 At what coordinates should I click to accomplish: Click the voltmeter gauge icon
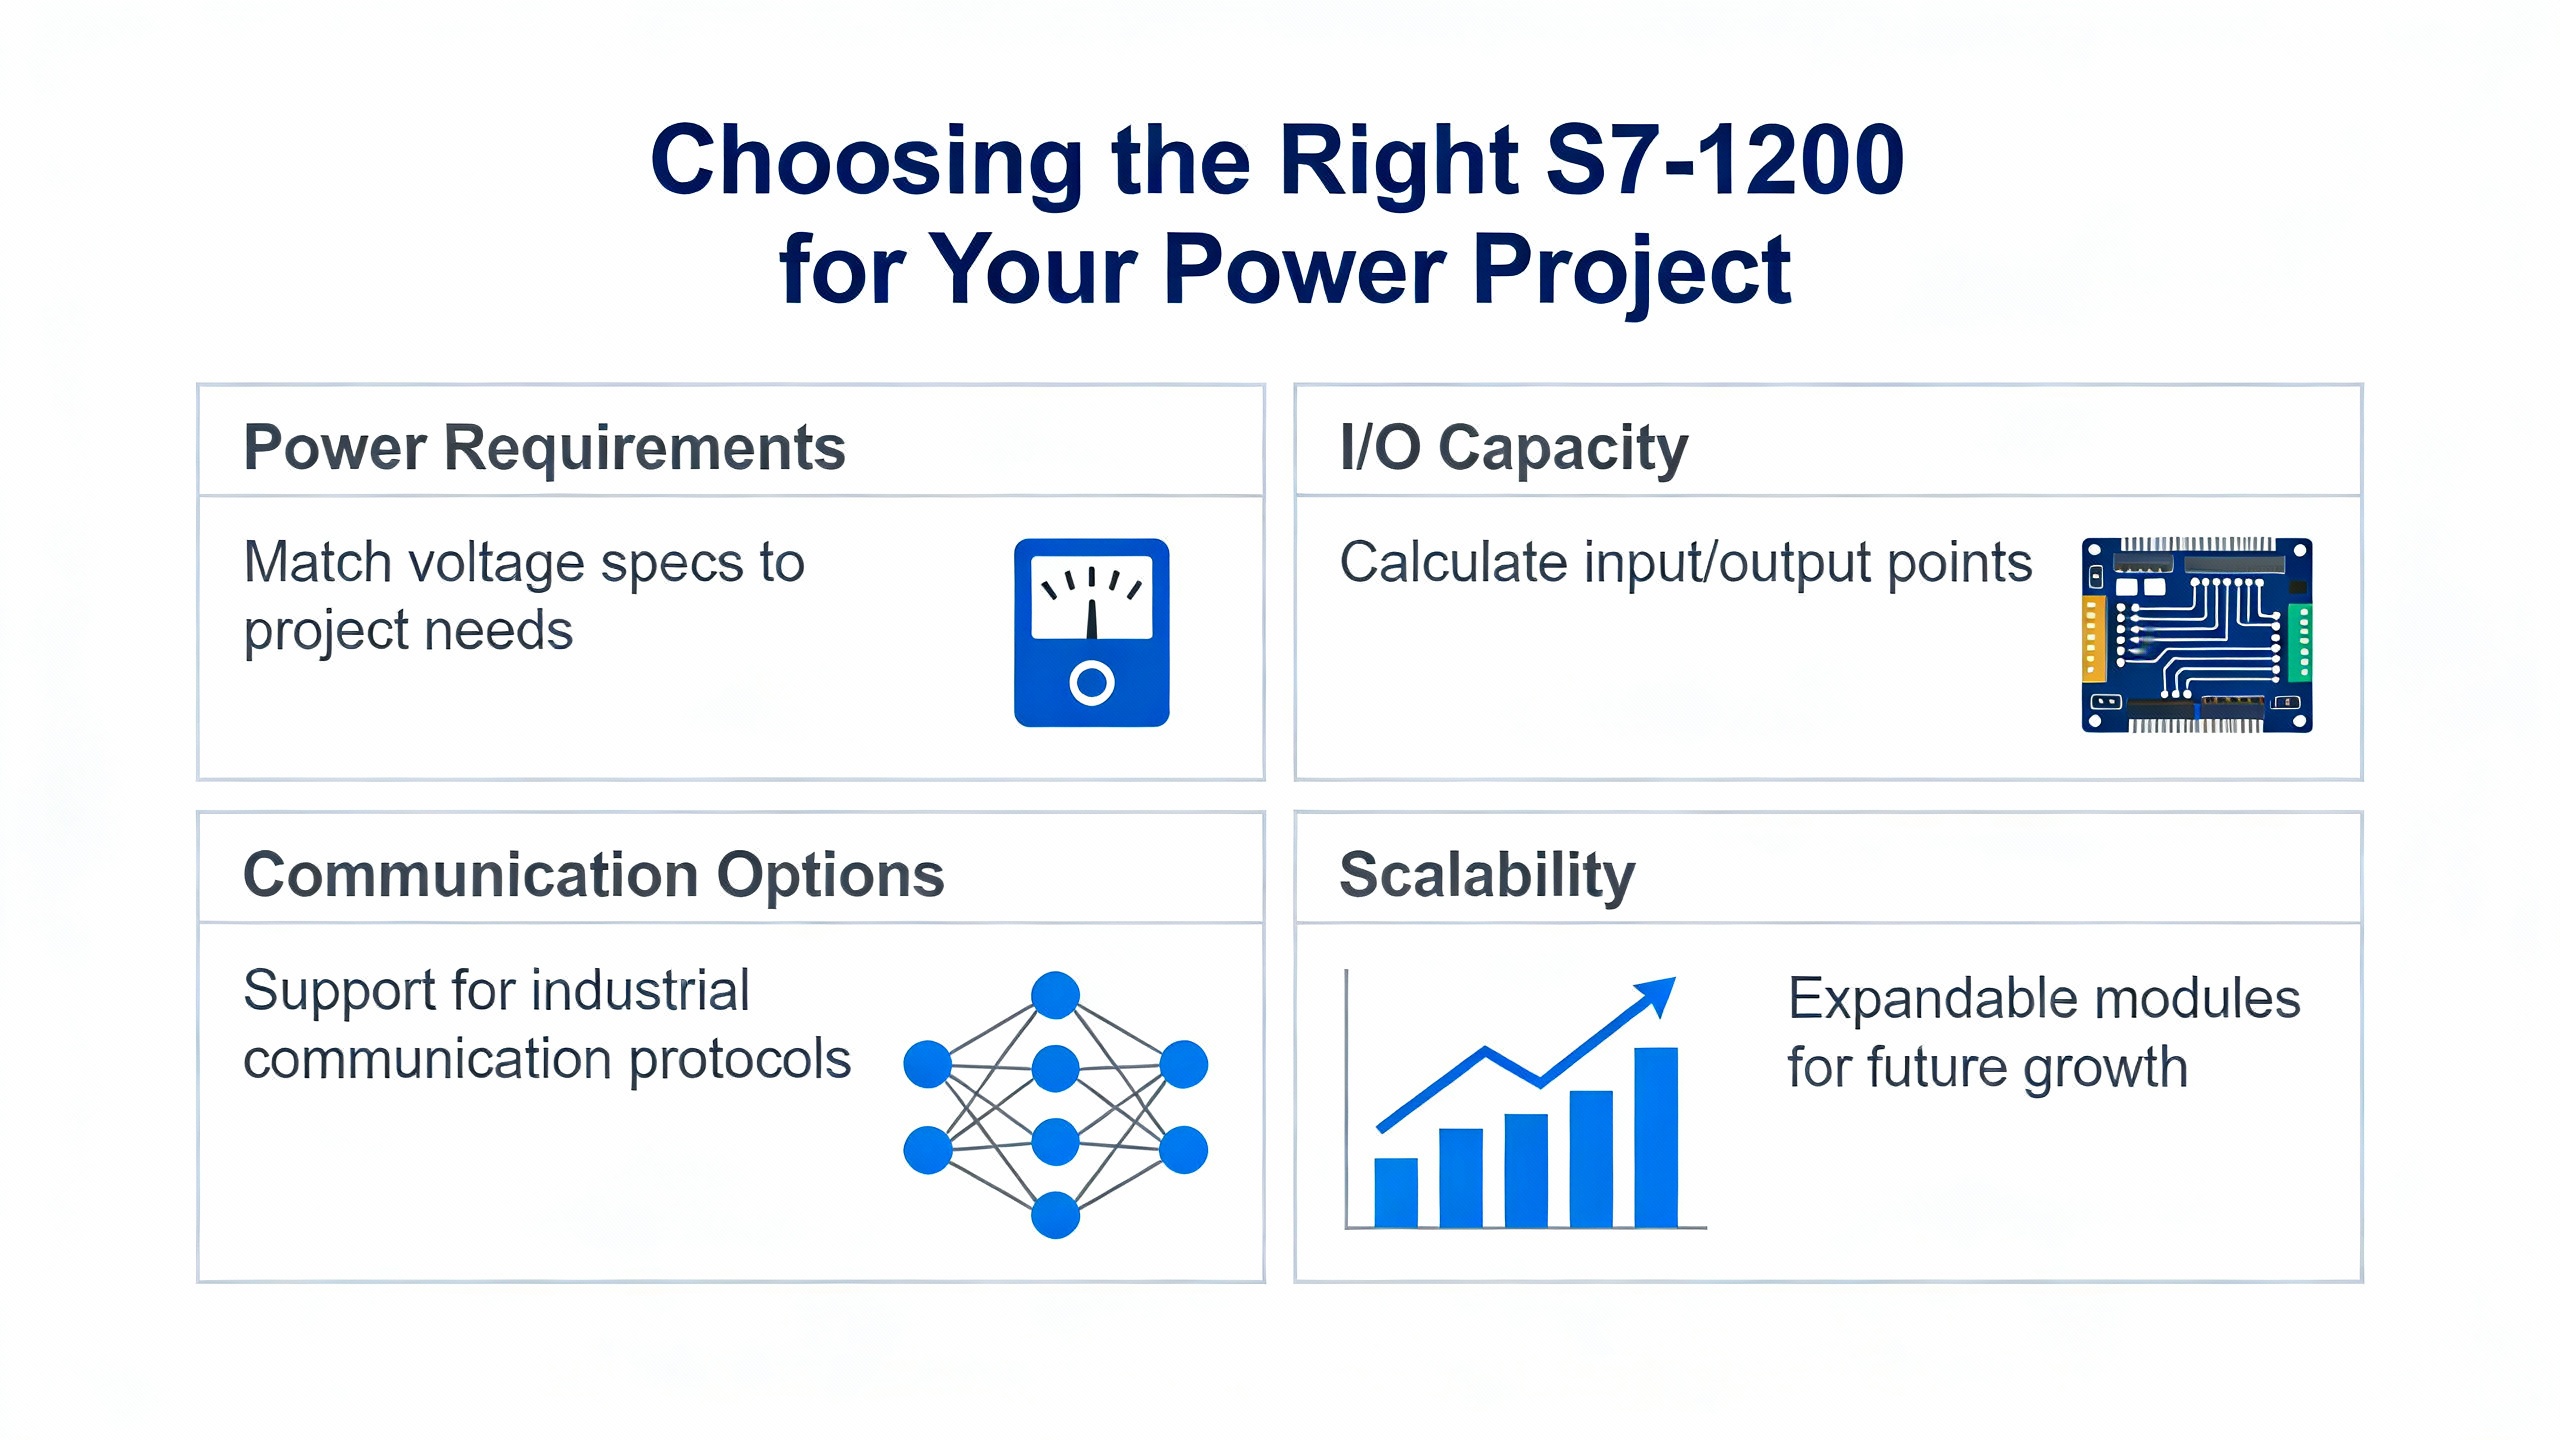pyautogui.click(x=1091, y=632)
